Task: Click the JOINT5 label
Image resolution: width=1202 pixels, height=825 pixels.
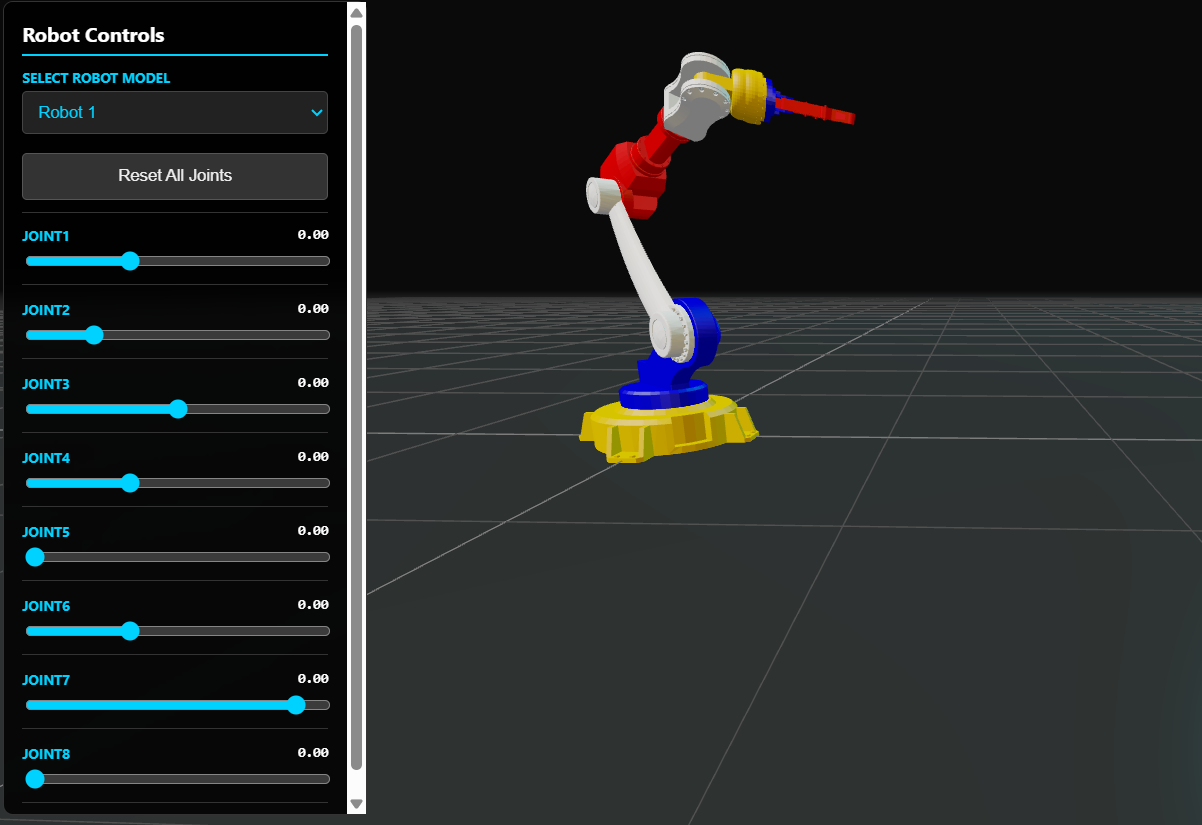Action: (x=46, y=532)
